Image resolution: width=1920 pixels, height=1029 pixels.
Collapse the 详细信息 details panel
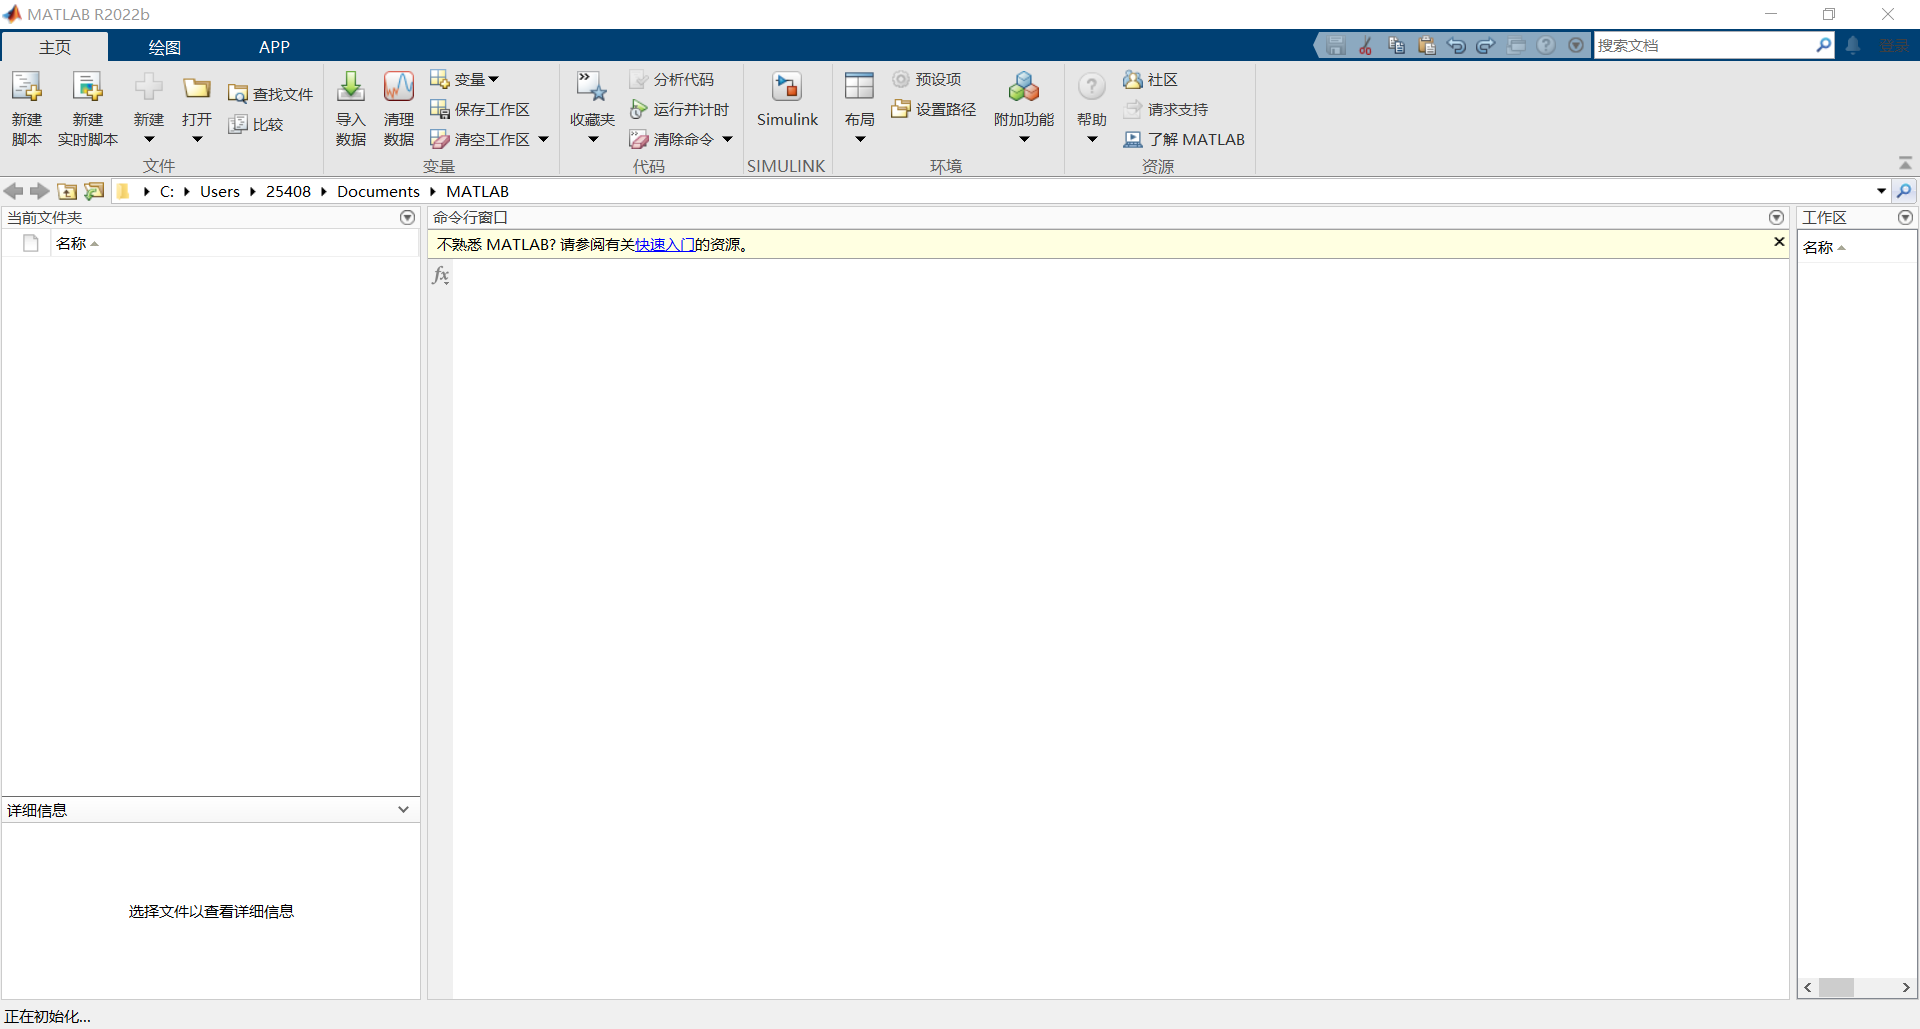click(404, 810)
